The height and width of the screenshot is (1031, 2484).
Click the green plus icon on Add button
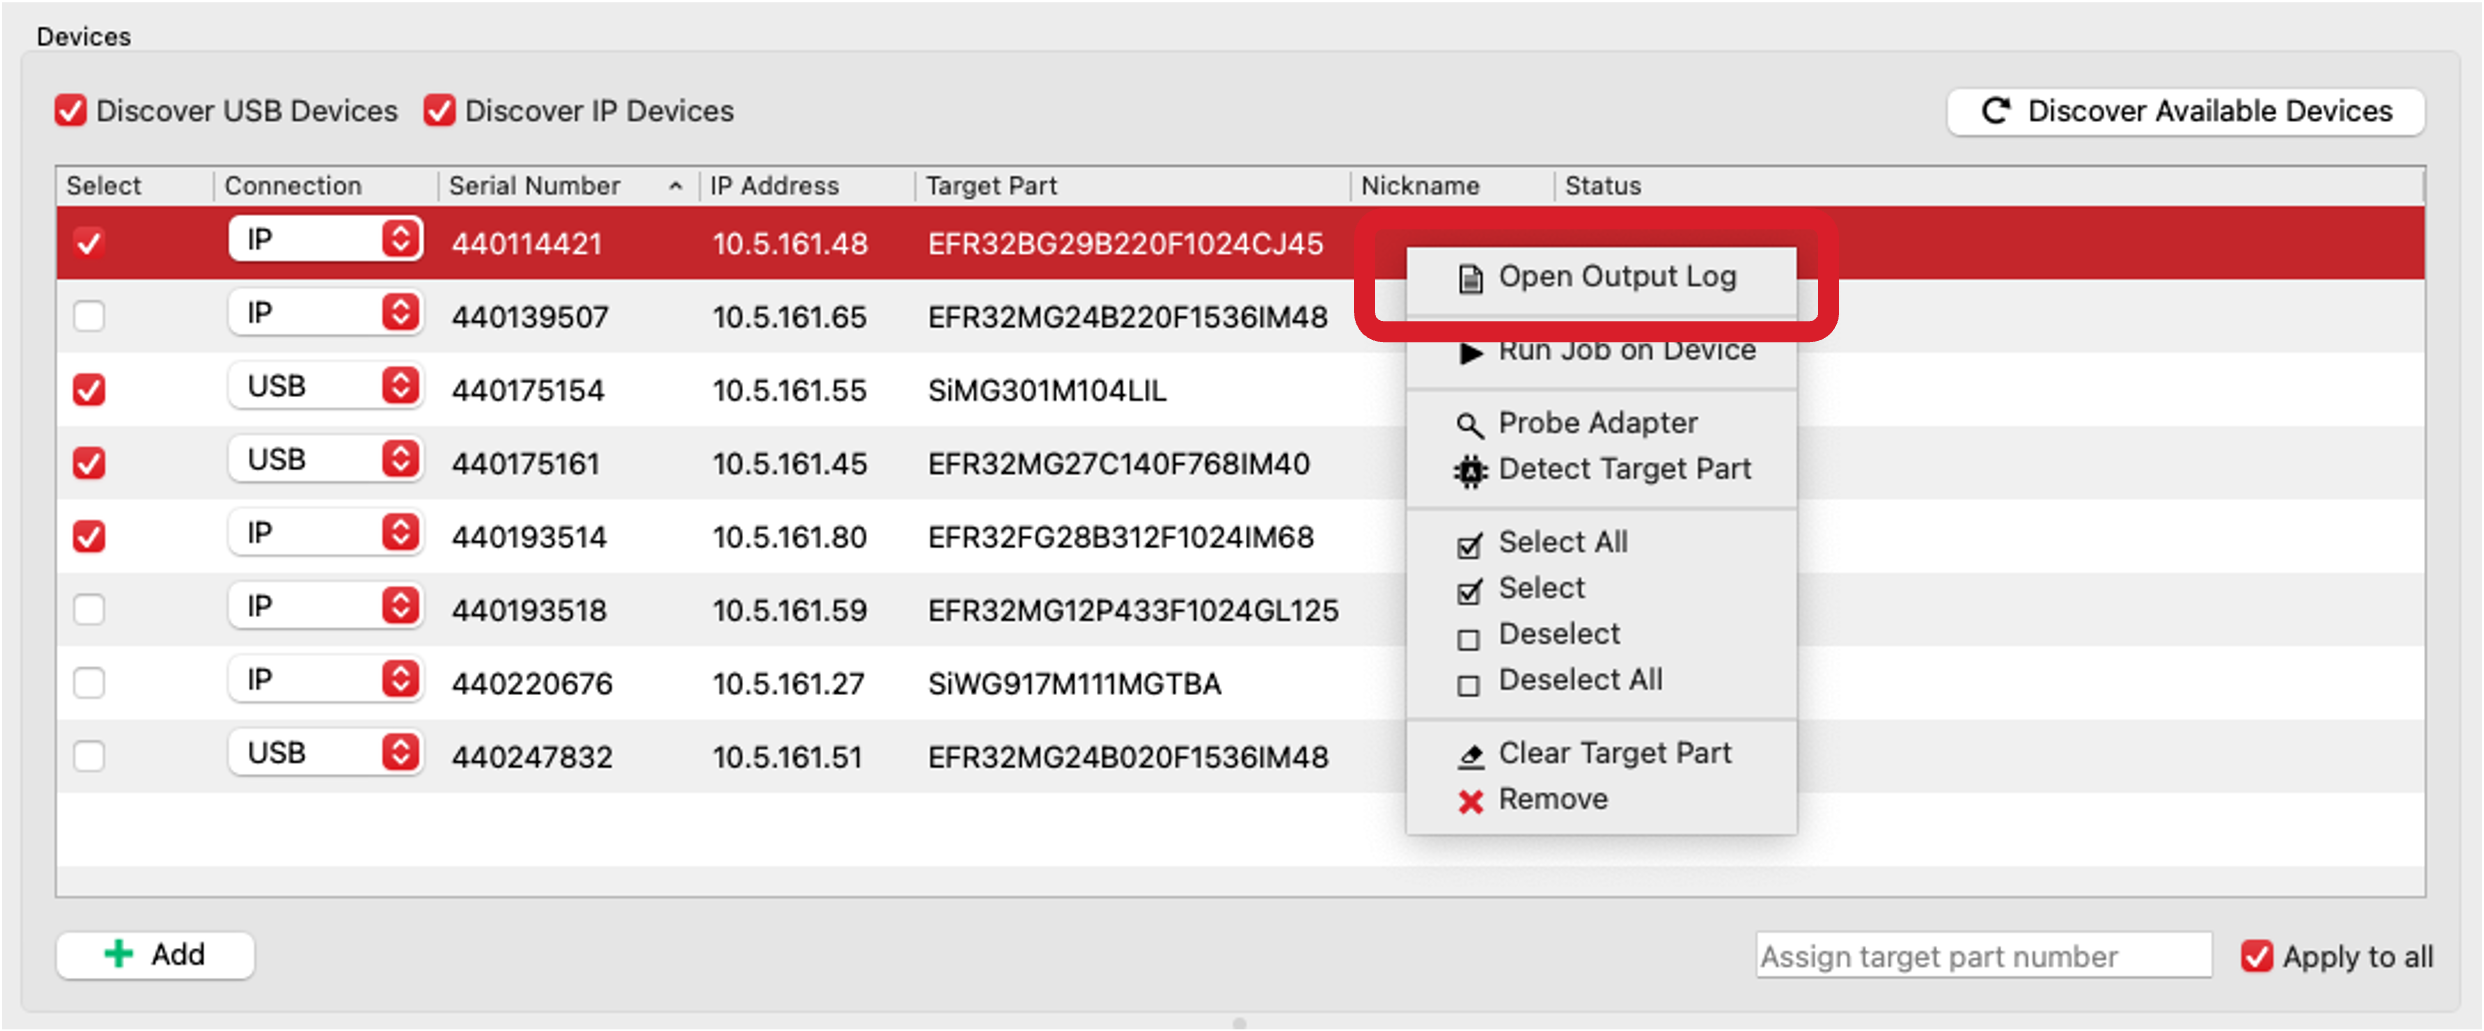119,953
